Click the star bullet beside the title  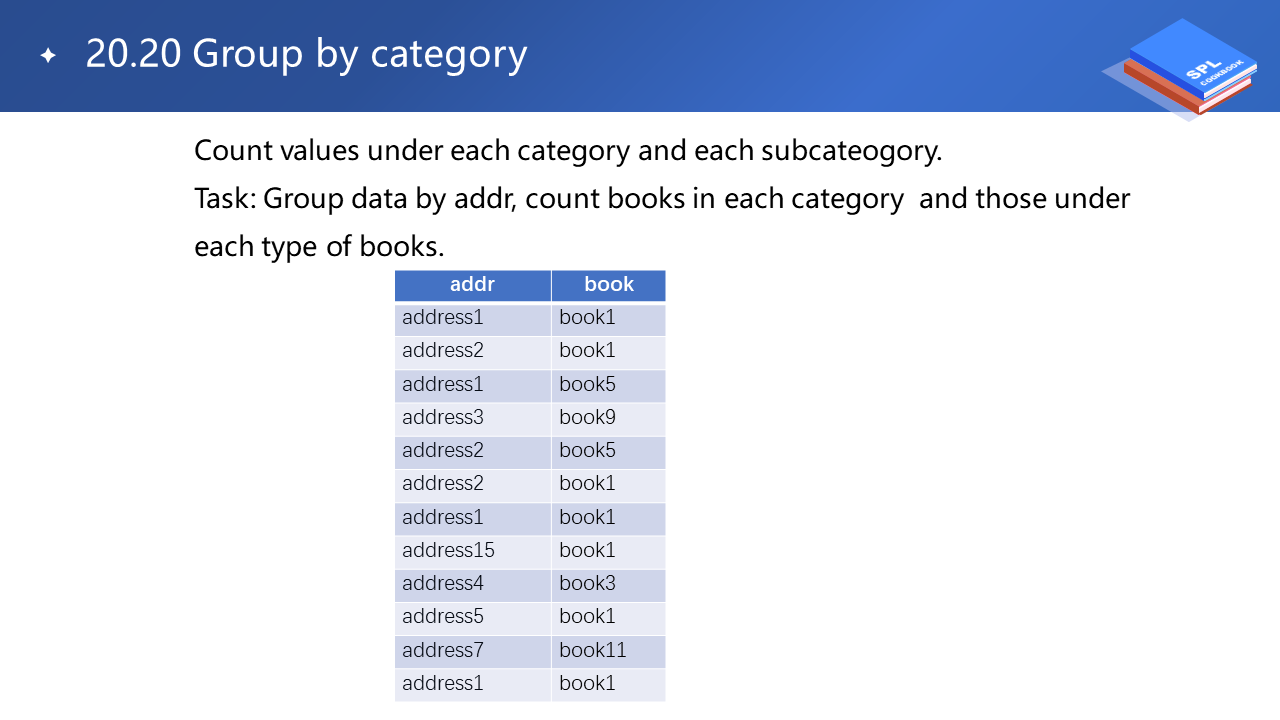point(48,56)
